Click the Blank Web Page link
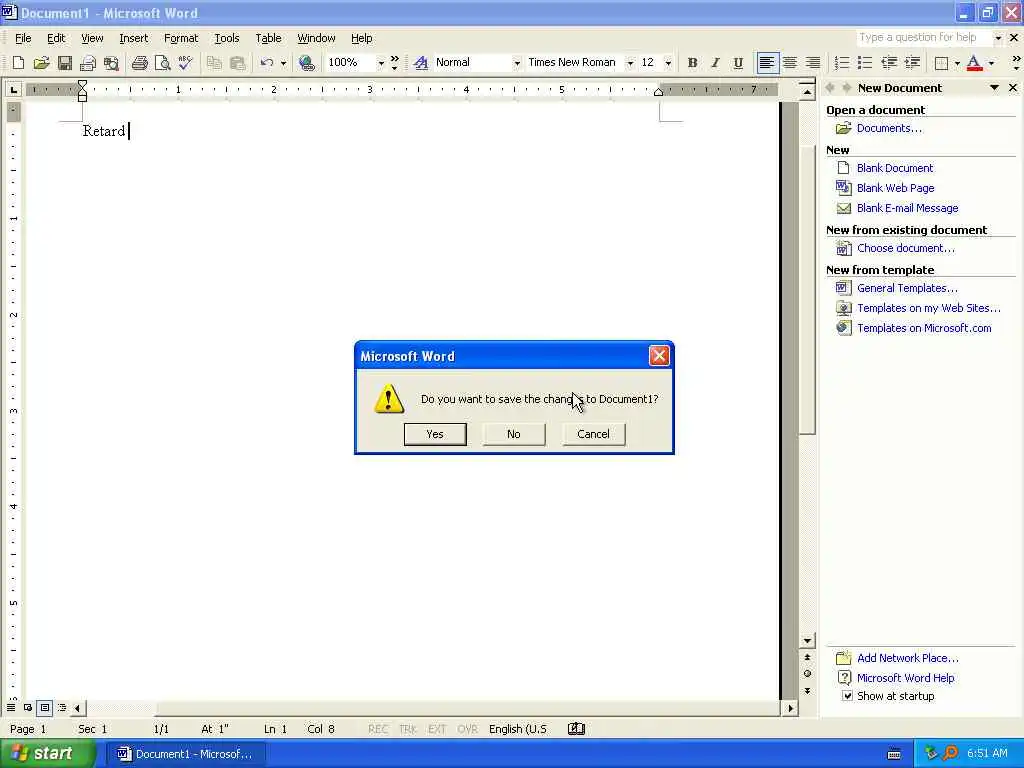Screen dimensions: 1024x768 click(895, 188)
